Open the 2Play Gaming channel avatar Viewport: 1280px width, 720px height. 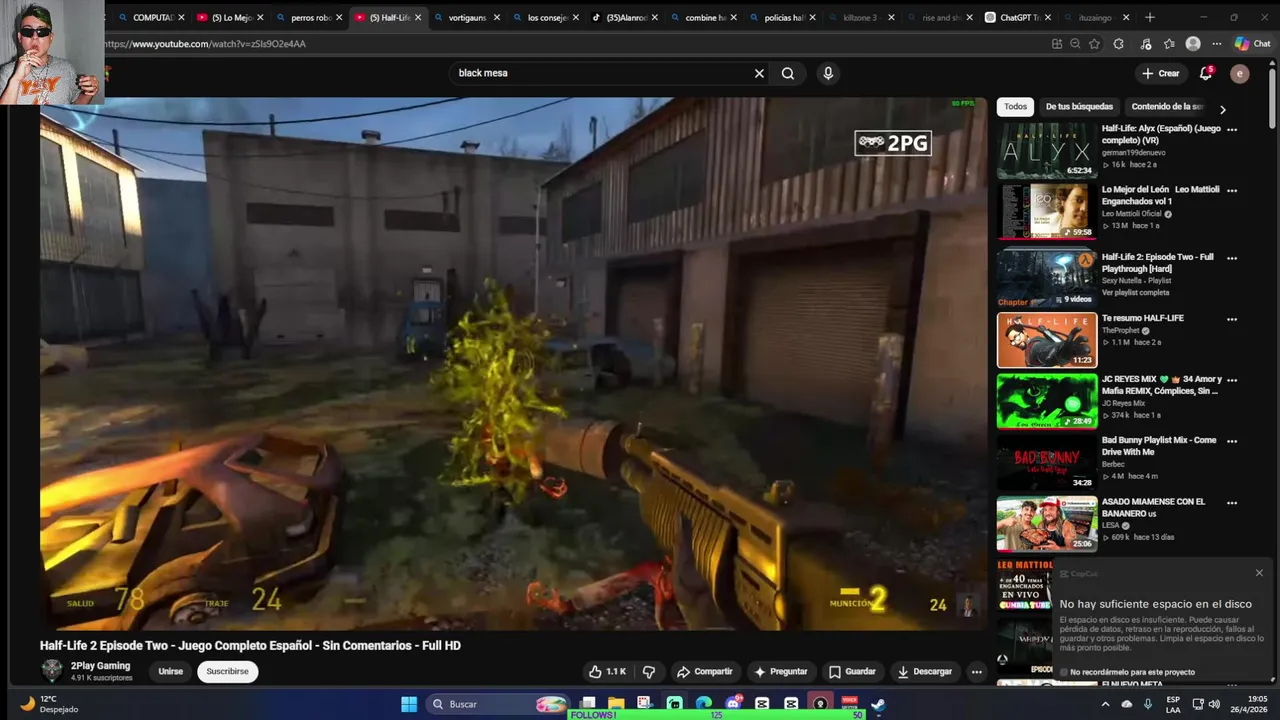[x=51, y=671]
